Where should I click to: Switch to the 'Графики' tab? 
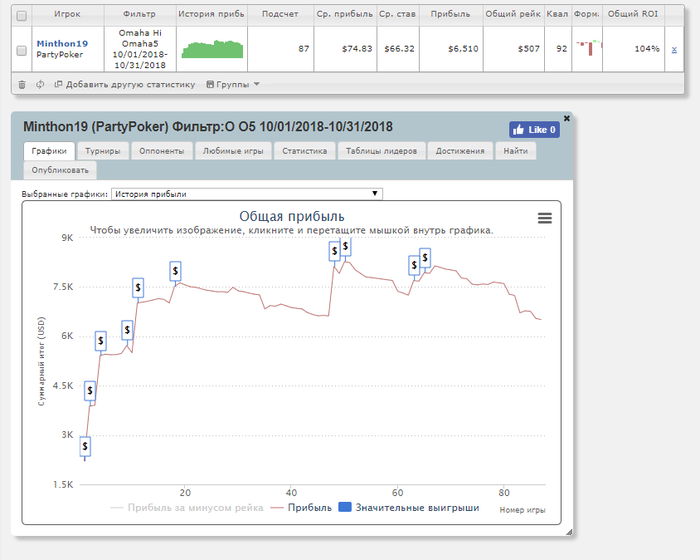tap(49, 151)
